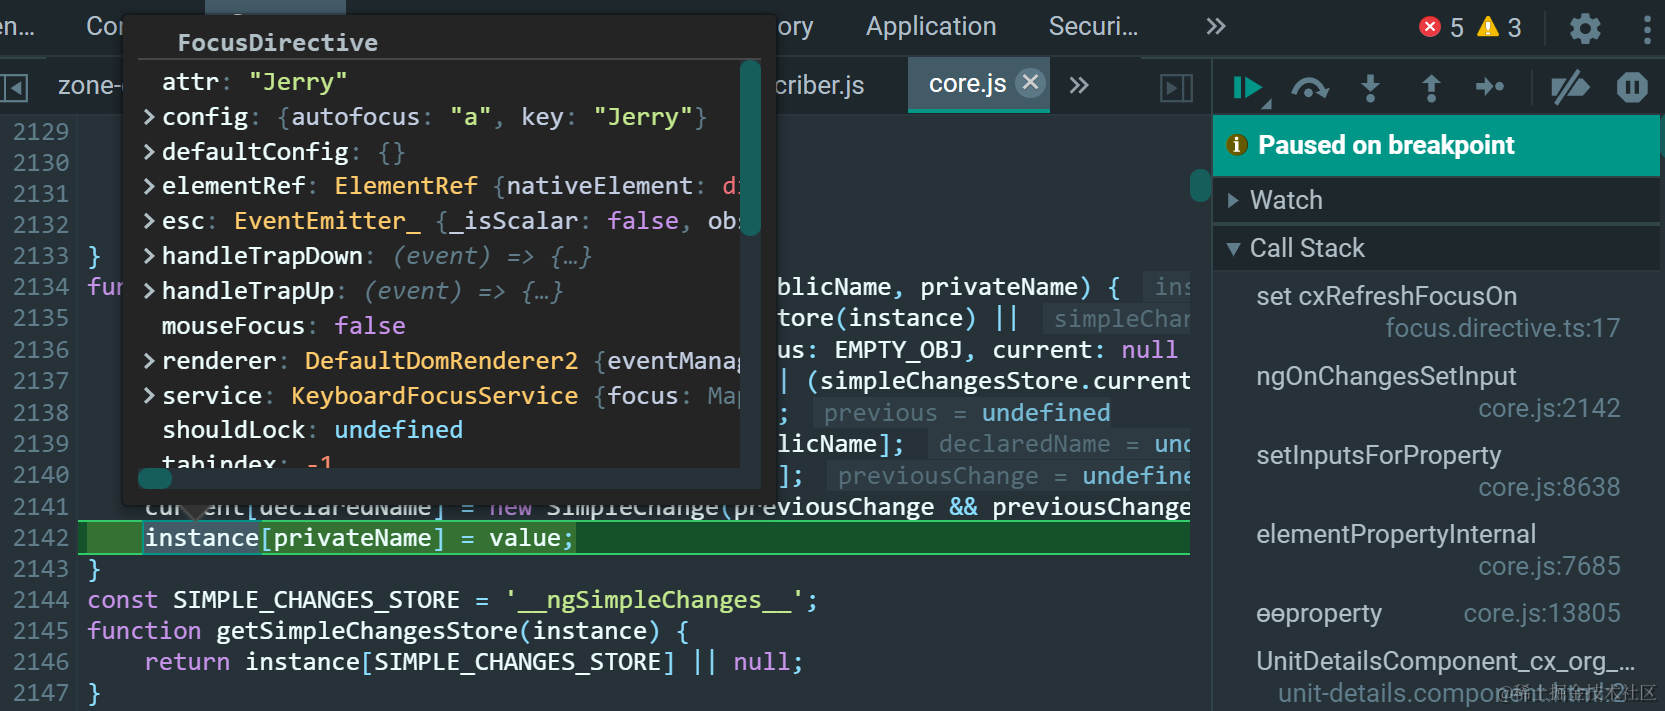
Task: Step out of current function
Action: (x=1431, y=88)
